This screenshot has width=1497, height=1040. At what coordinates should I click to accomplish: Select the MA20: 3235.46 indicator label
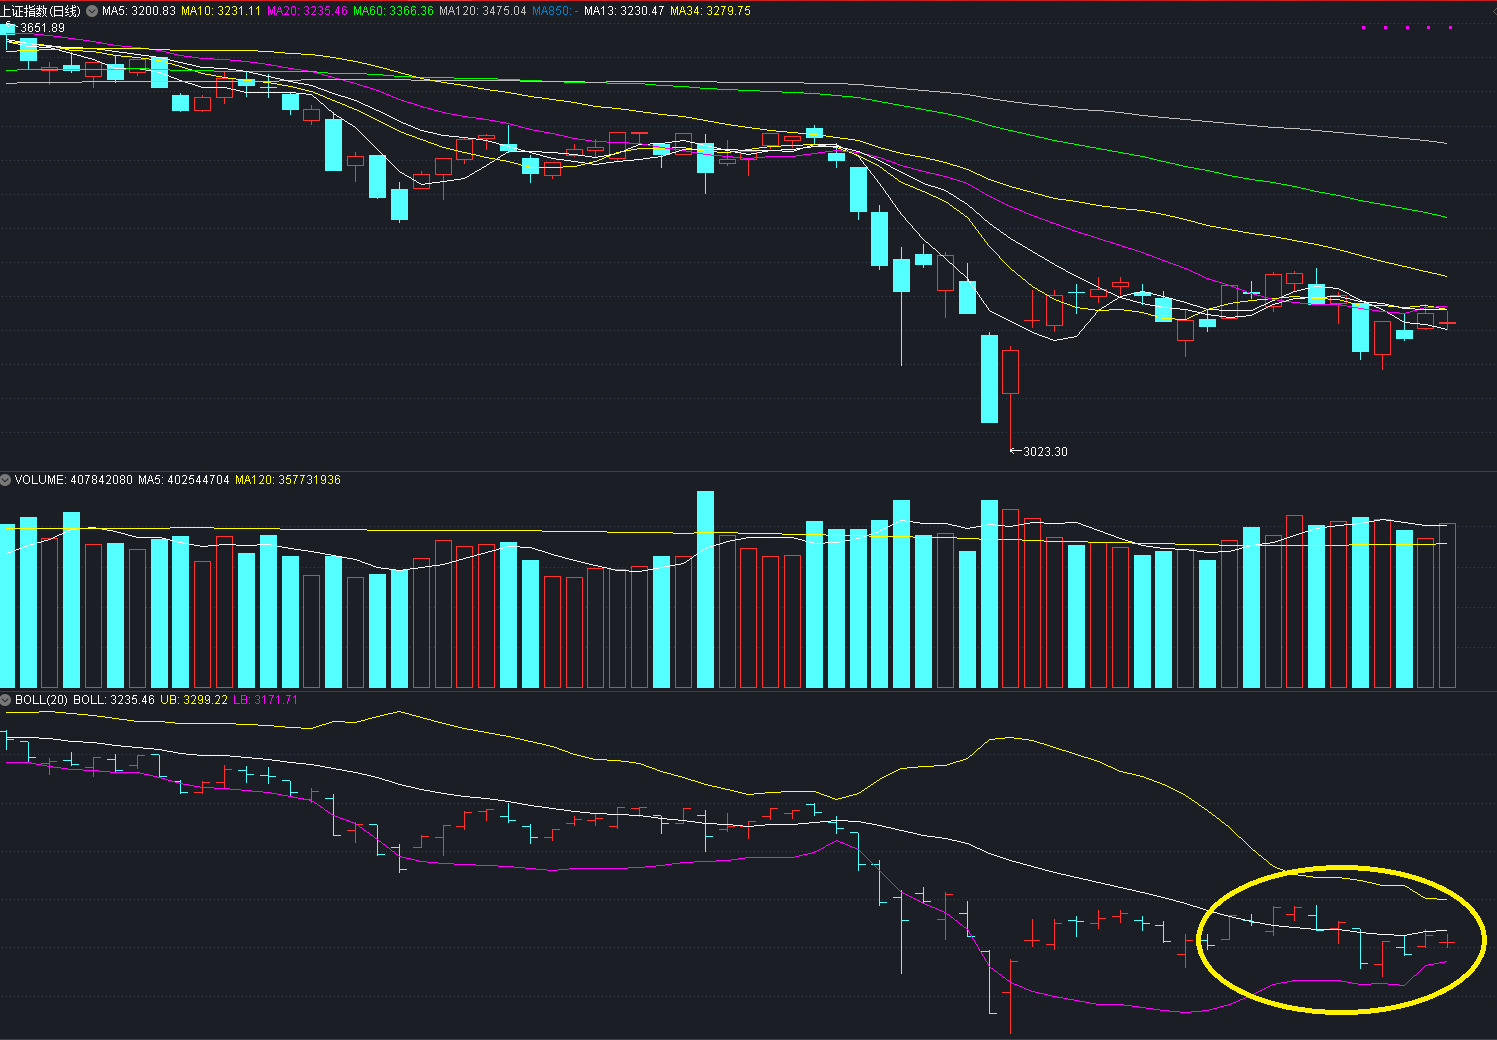click(x=307, y=11)
